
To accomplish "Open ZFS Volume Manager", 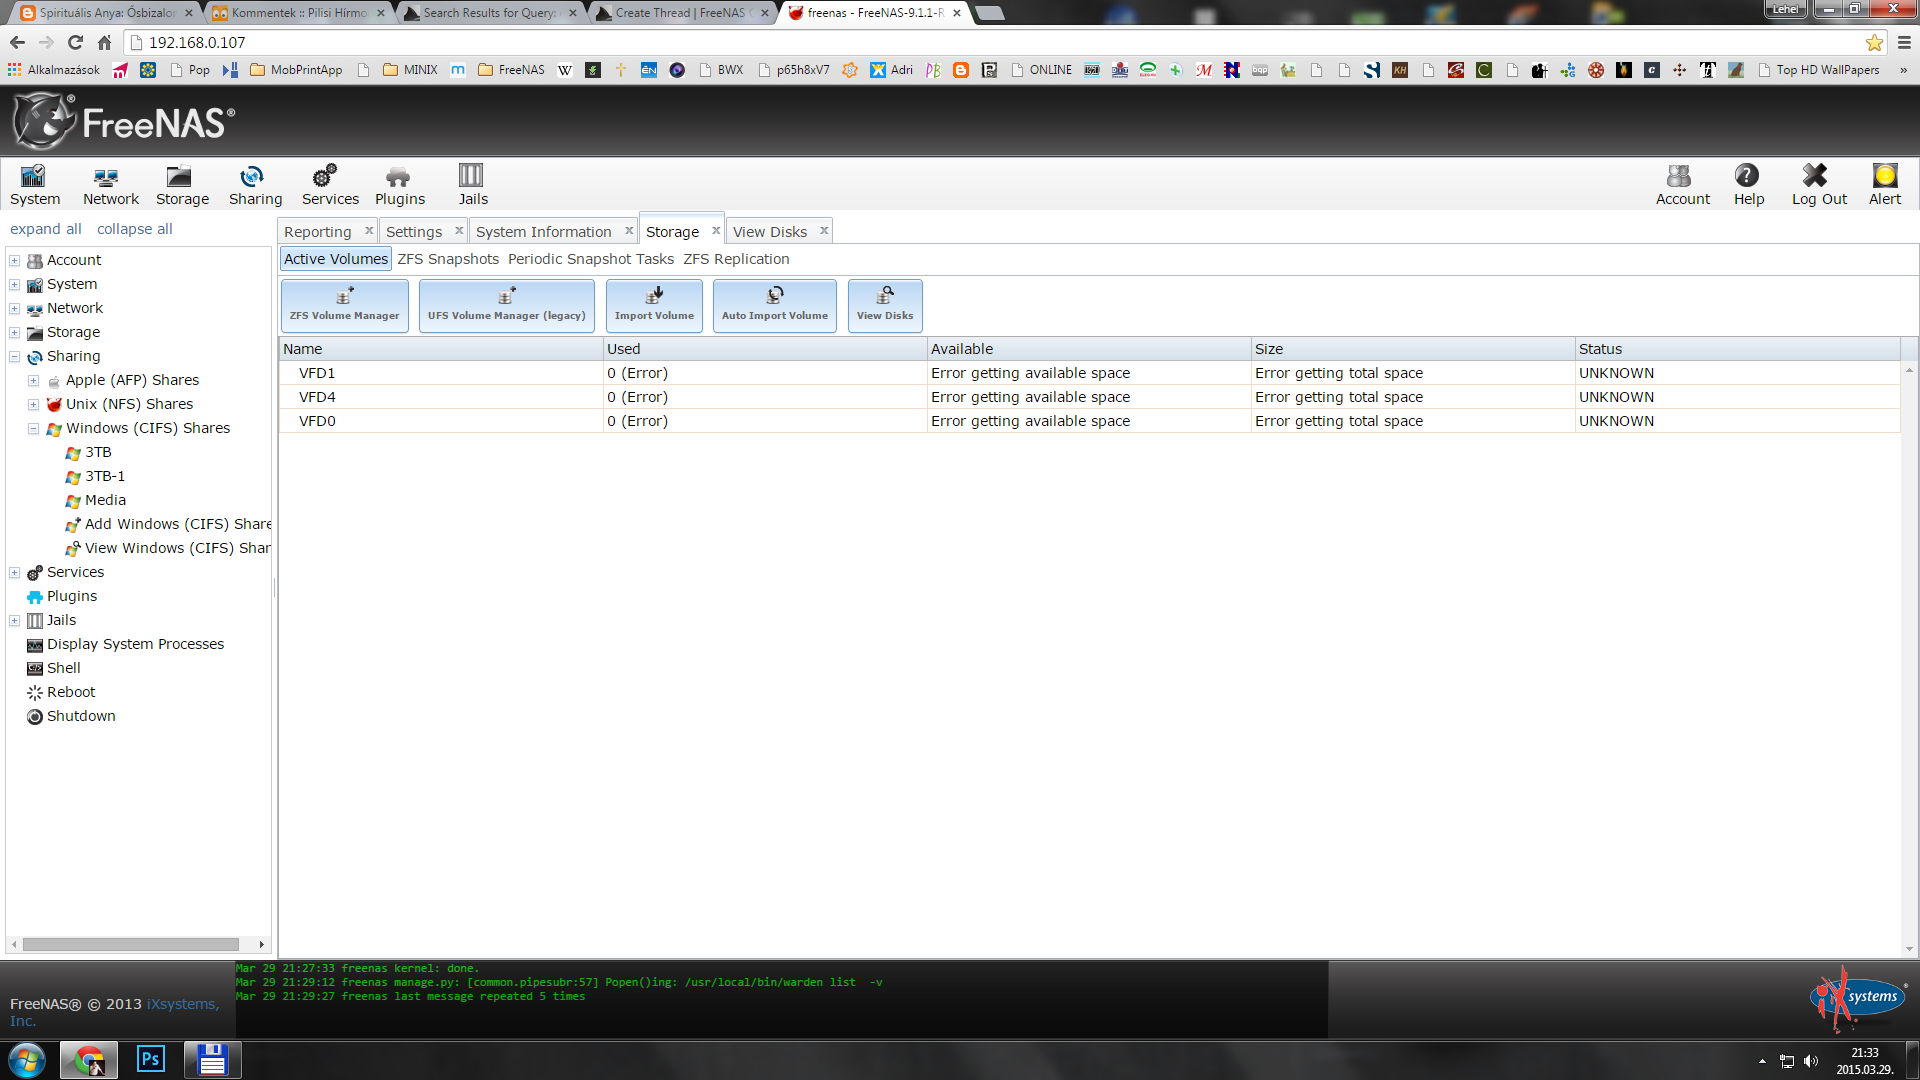I will [x=344, y=305].
